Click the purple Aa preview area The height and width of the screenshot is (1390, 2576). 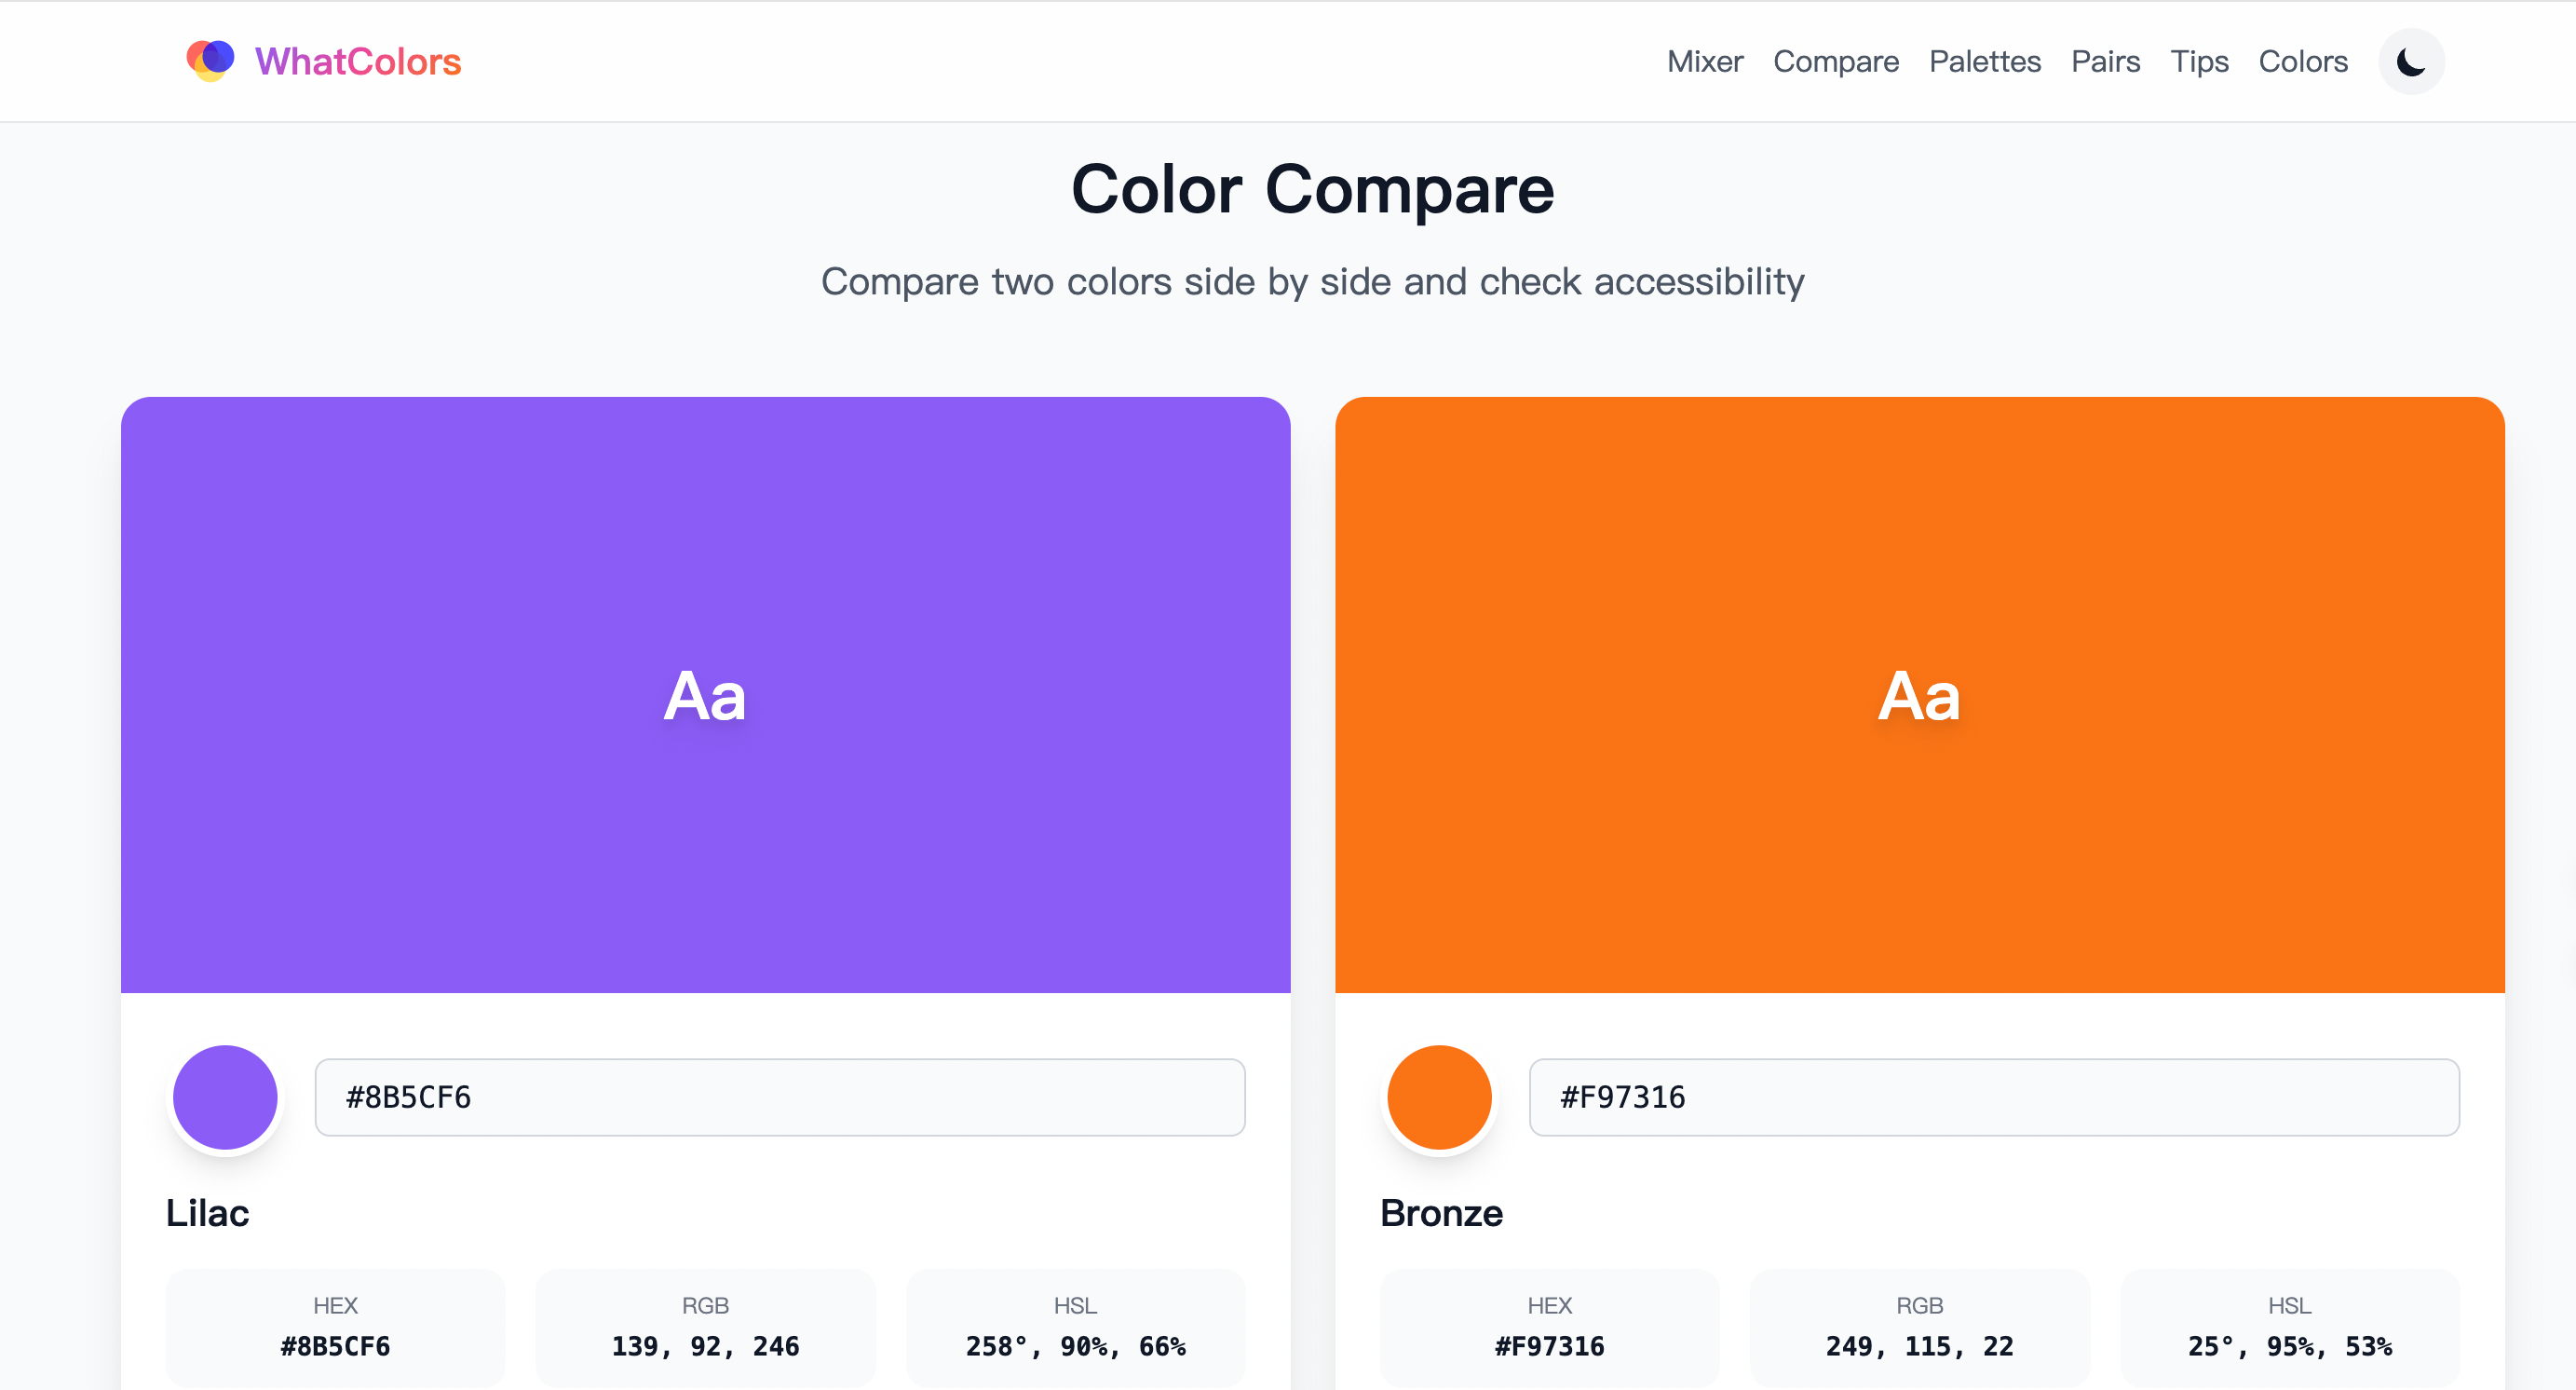(x=705, y=695)
